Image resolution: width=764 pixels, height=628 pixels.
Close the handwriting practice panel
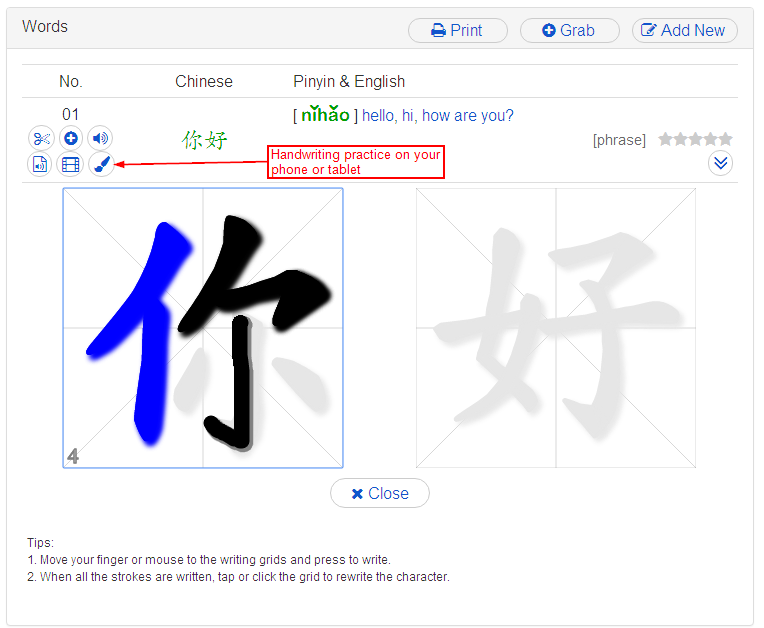pos(380,493)
